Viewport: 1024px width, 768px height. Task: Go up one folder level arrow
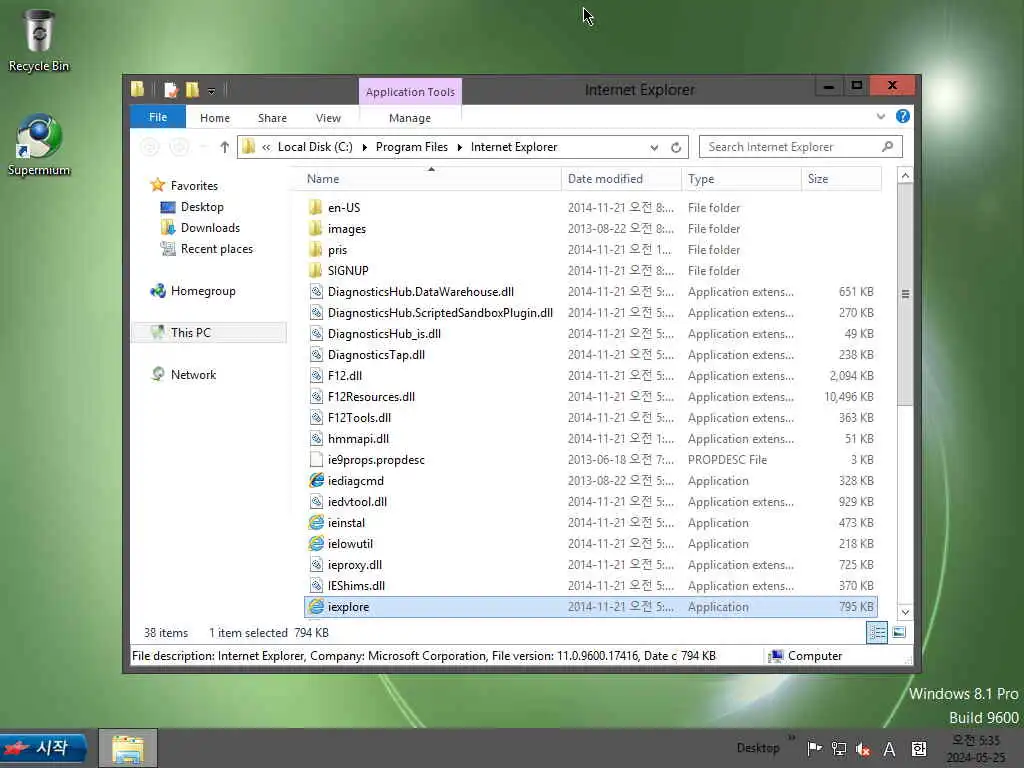click(x=224, y=147)
